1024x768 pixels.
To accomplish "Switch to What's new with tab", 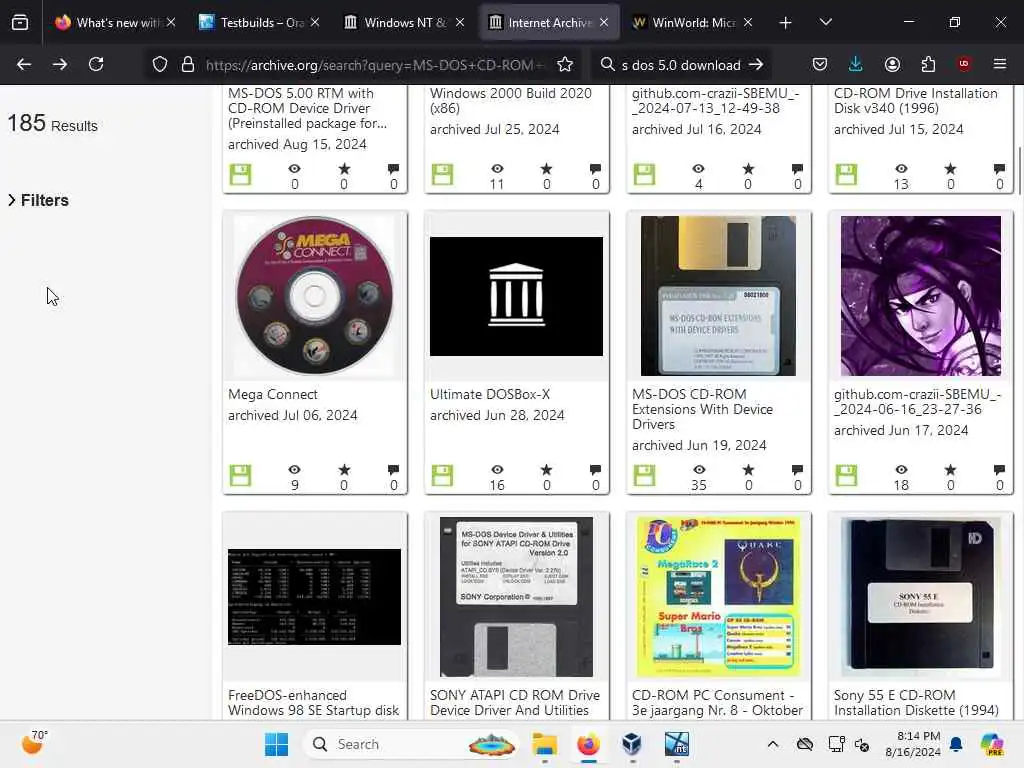I will [x=115, y=23].
